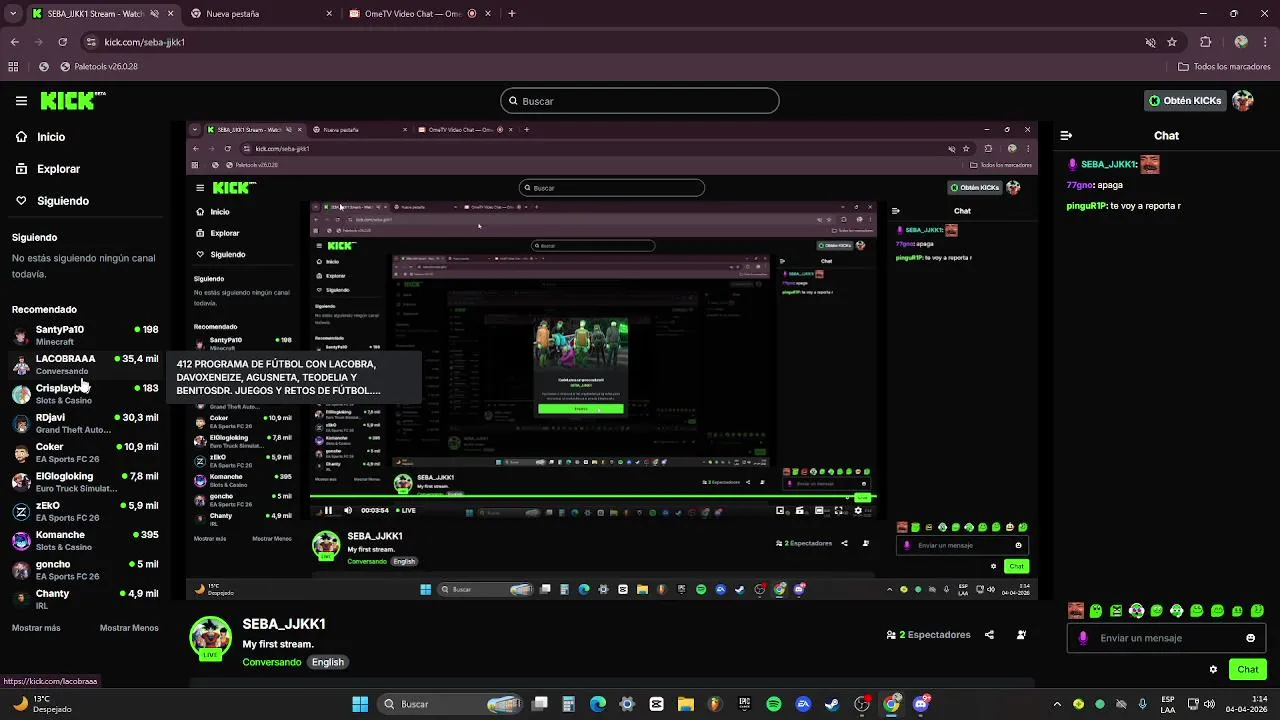The image size is (1280, 720).
Task: Click the share stream icon
Action: tap(989, 635)
